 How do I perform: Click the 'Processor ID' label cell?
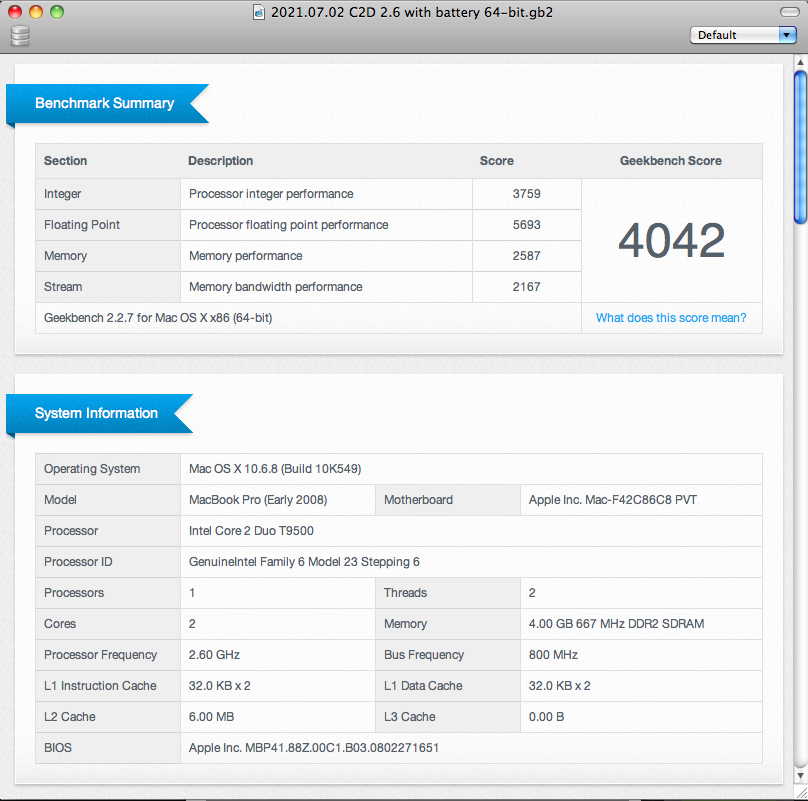click(108, 561)
